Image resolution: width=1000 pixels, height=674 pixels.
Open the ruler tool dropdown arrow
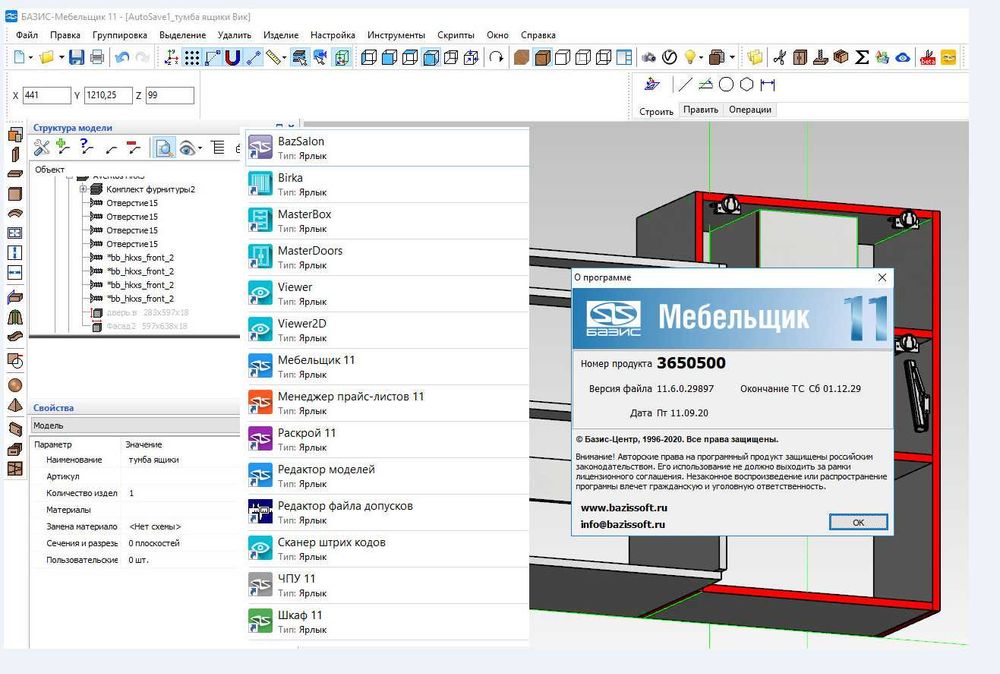(285, 57)
